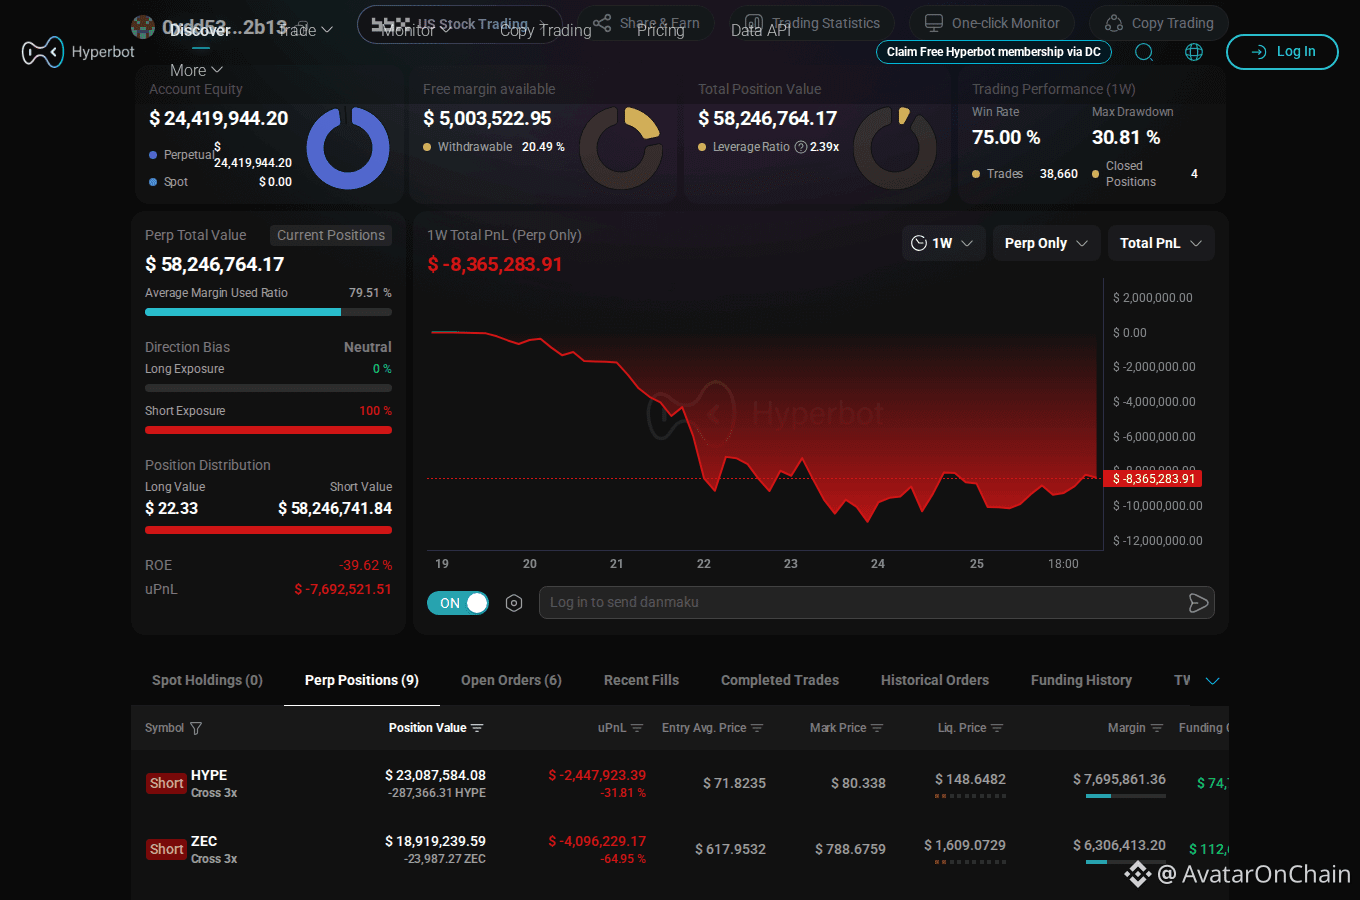
Task: Click the HYPE row margin usage bar
Action: 1125,796
